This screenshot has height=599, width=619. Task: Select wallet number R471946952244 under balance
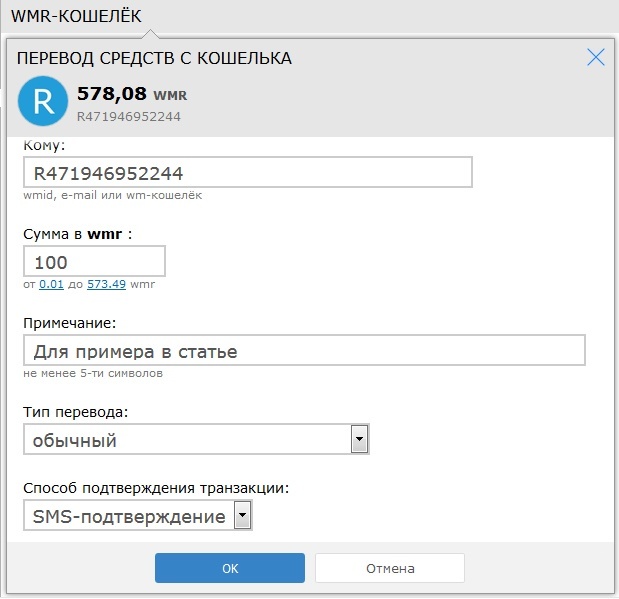pos(129,116)
